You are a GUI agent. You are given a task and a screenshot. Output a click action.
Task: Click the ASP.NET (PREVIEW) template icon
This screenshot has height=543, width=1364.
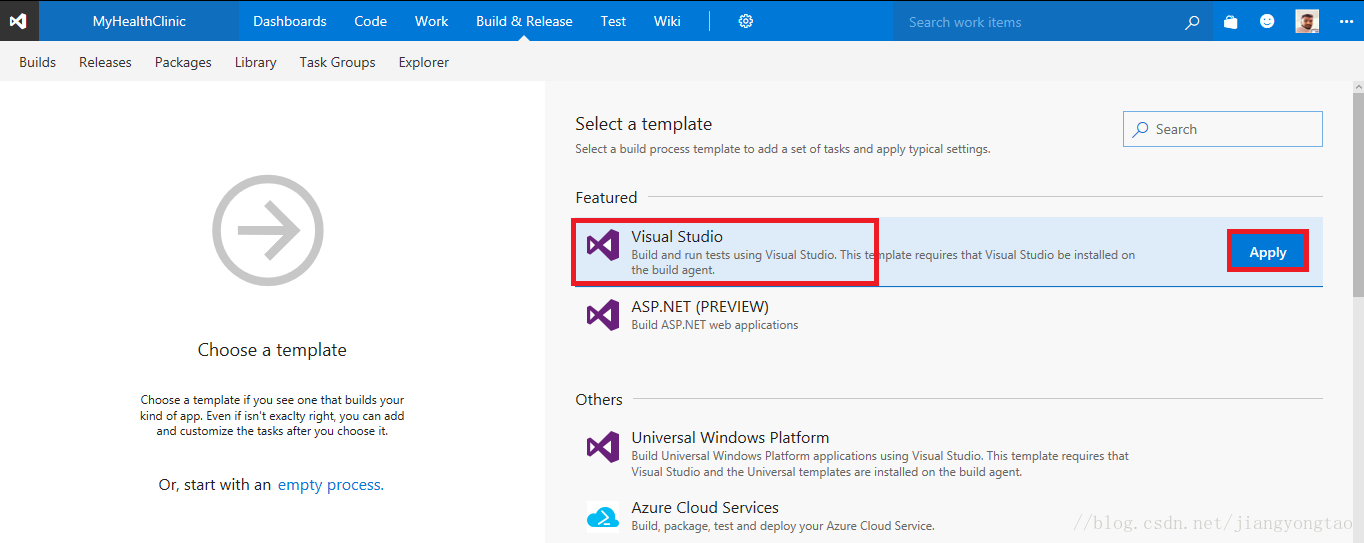pos(603,315)
